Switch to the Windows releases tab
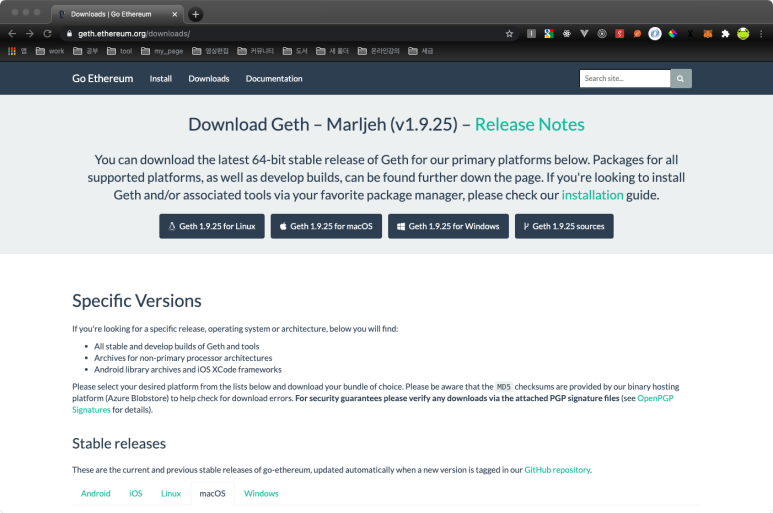The image size is (773, 513). (x=261, y=493)
